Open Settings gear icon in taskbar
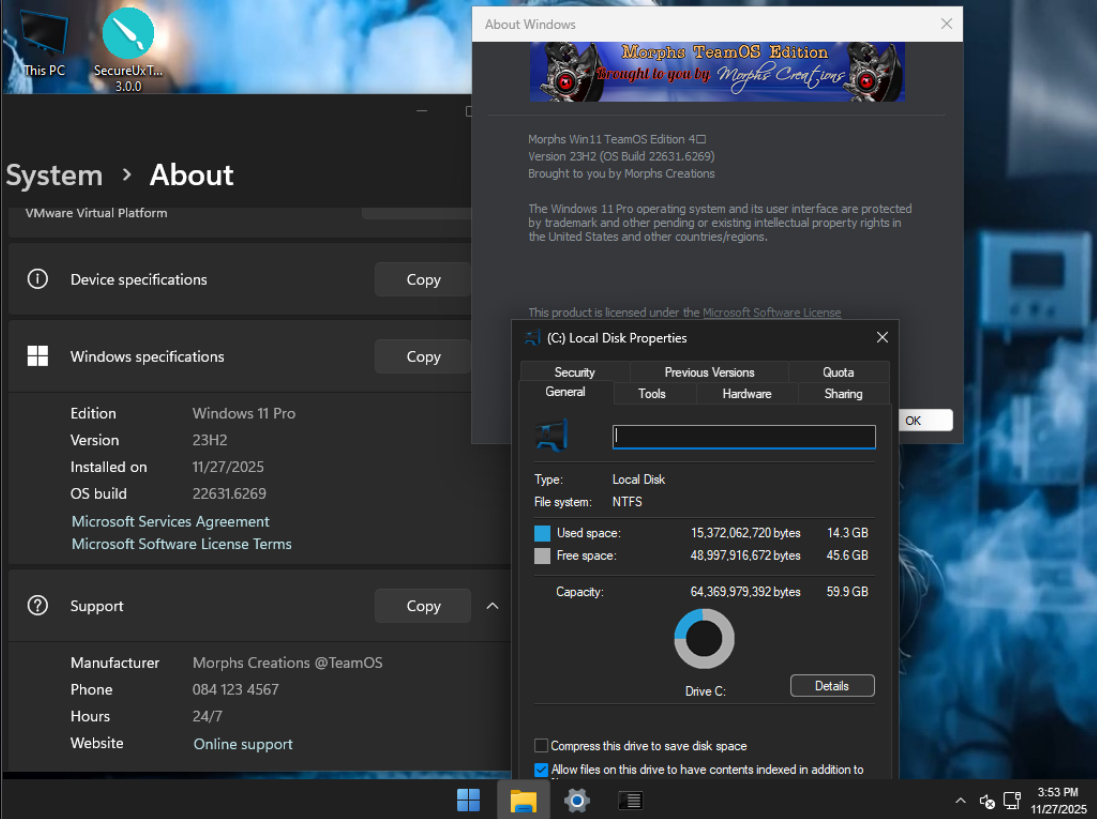Viewport: 1097px width, 819px height. pos(577,799)
